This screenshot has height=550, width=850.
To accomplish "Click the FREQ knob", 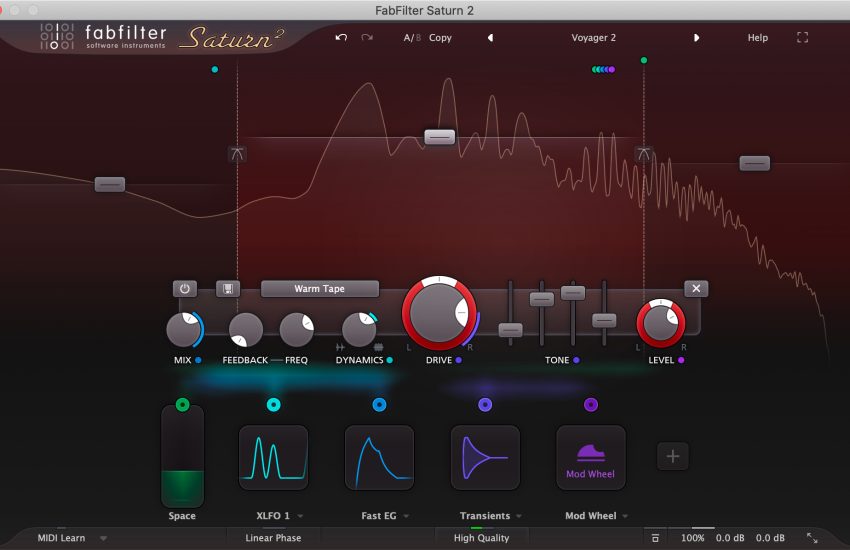I will [297, 329].
